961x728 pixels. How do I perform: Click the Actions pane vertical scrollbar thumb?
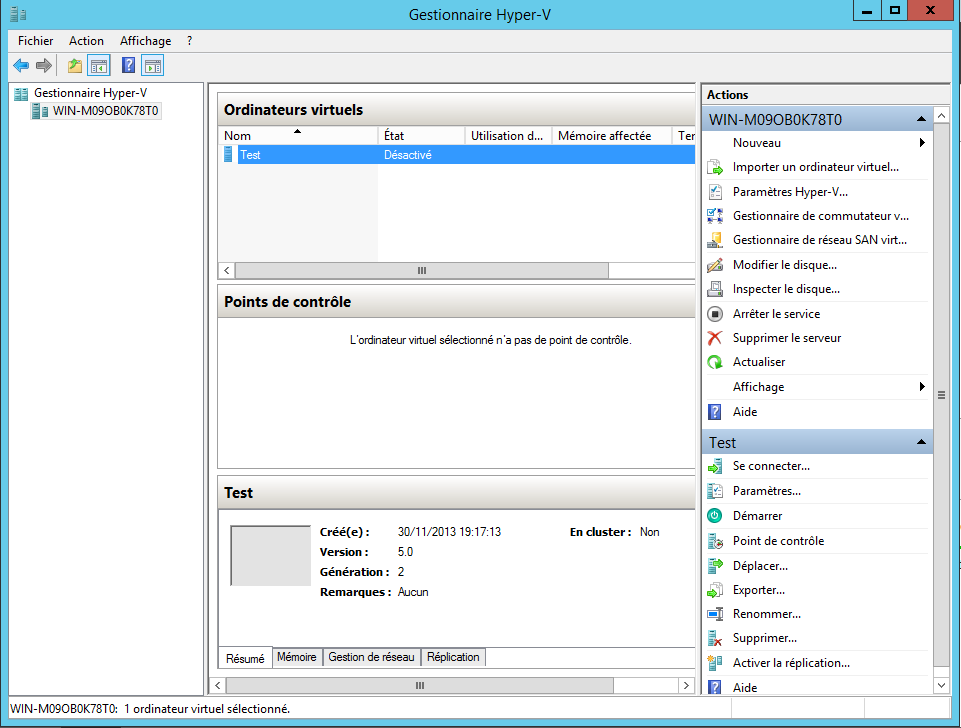941,395
